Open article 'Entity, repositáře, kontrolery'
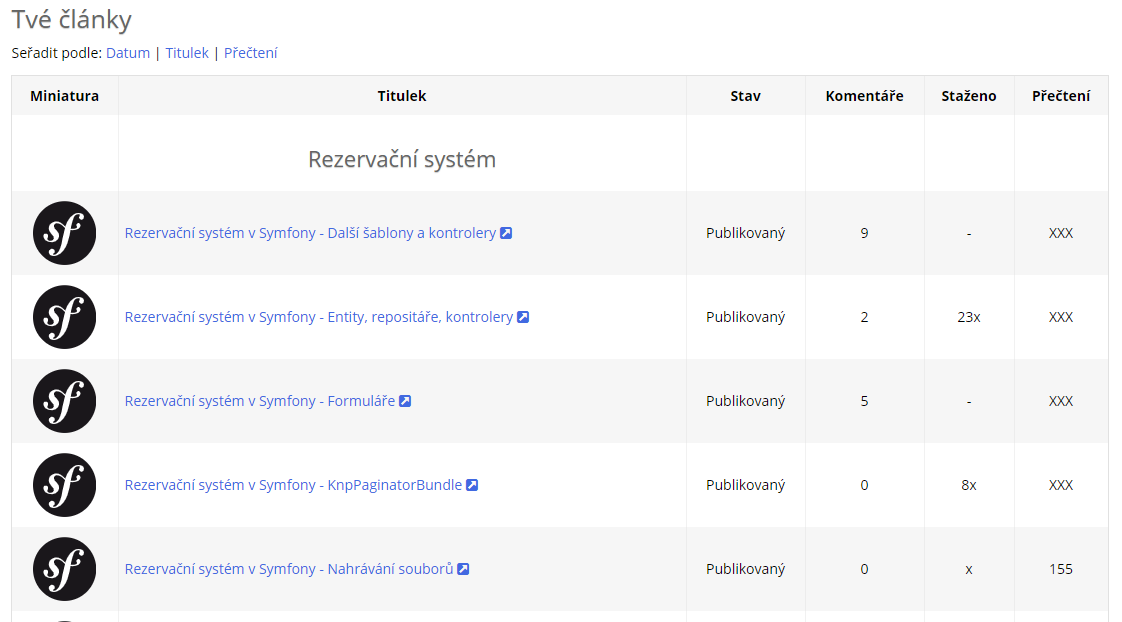The height and width of the screenshot is (622, 1122). point(318,317)
